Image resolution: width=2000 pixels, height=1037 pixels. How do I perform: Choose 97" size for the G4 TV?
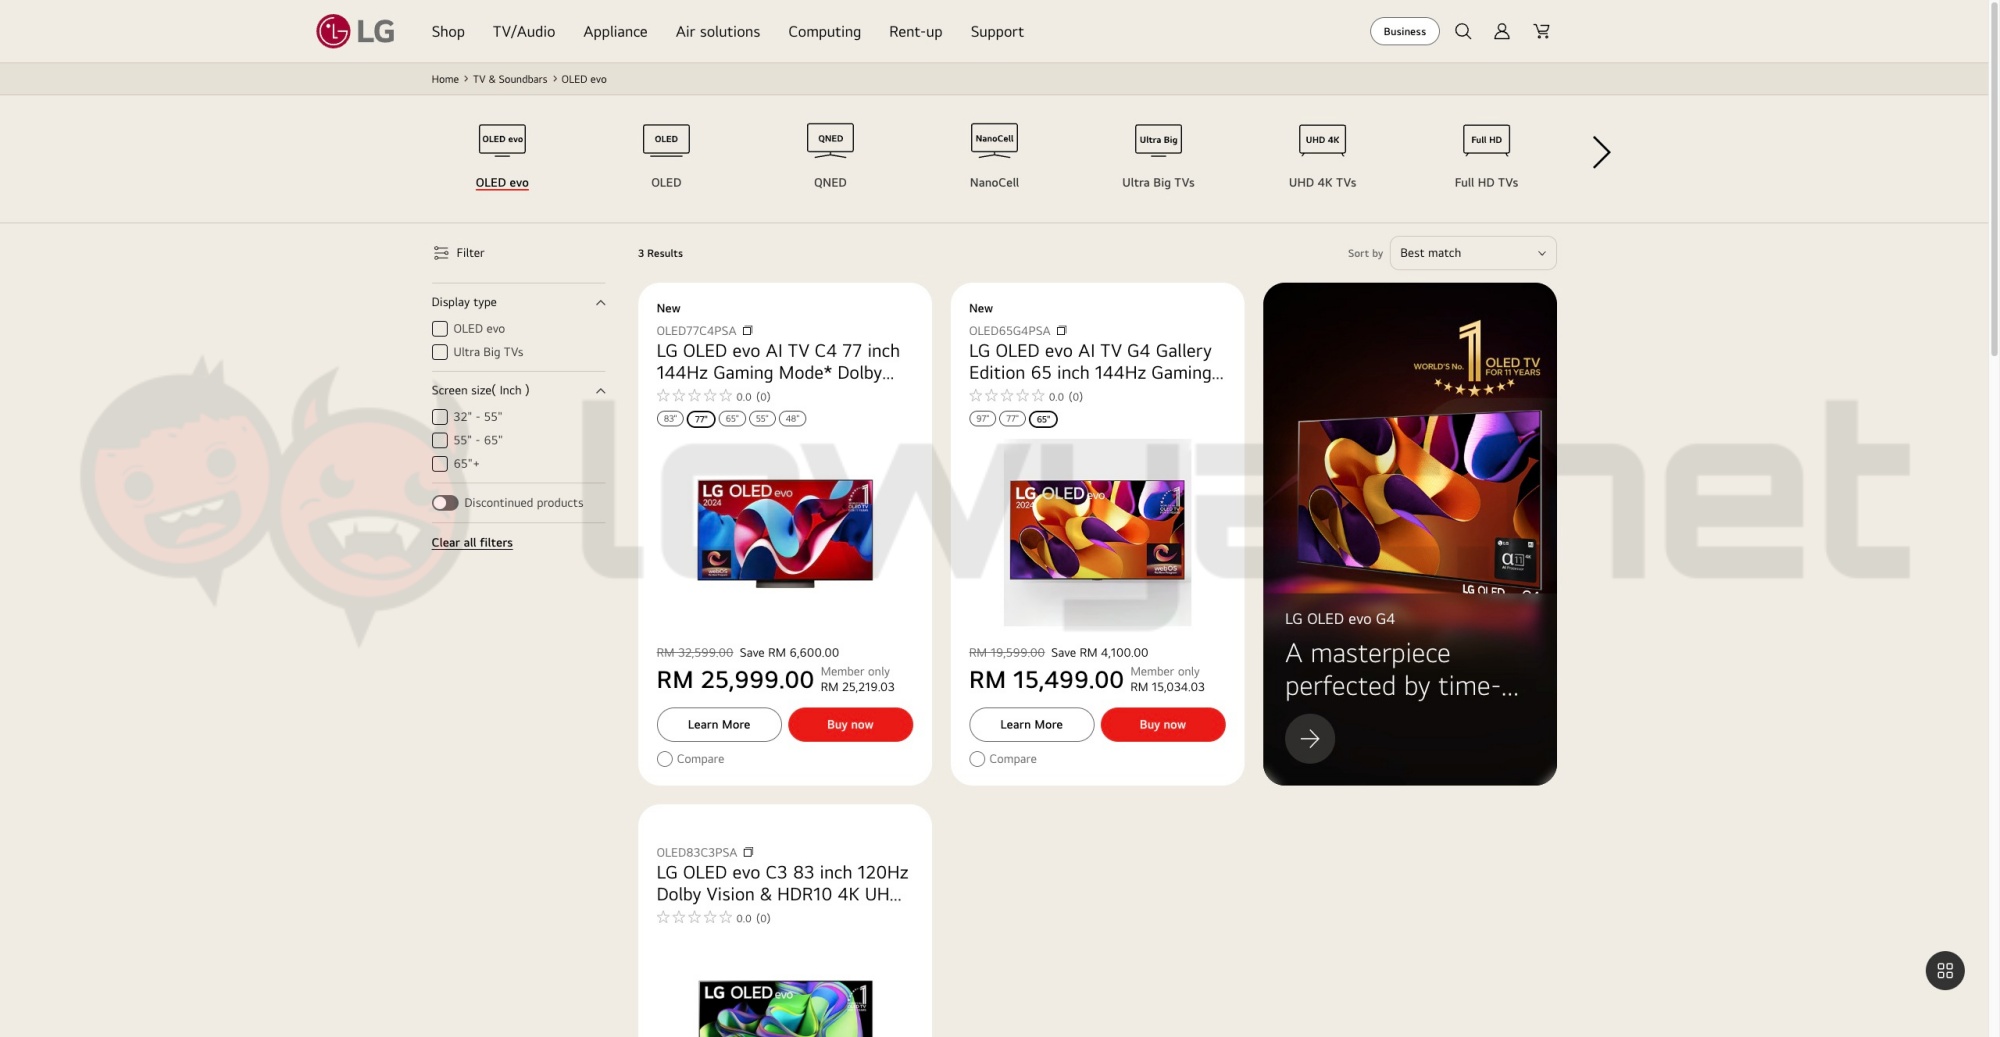[982, 419]
